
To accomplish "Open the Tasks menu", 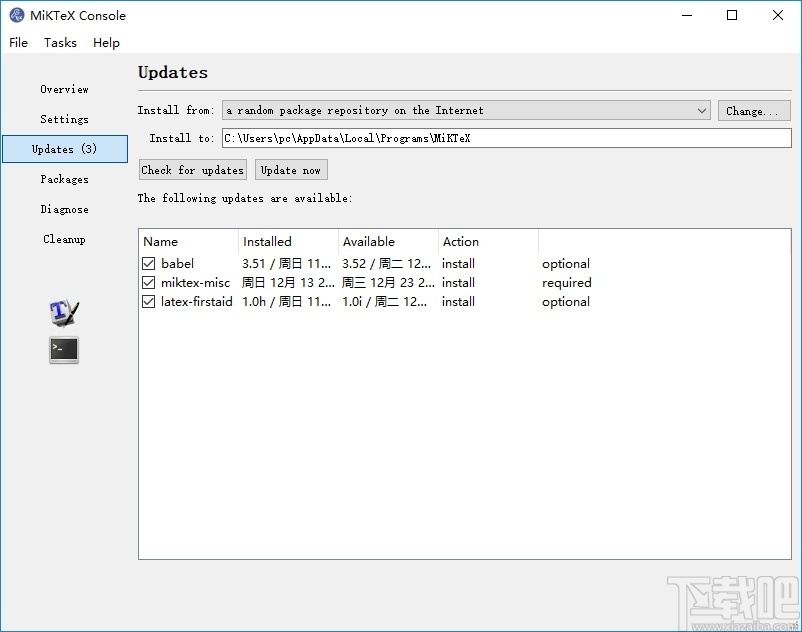I will click(60, 42).
